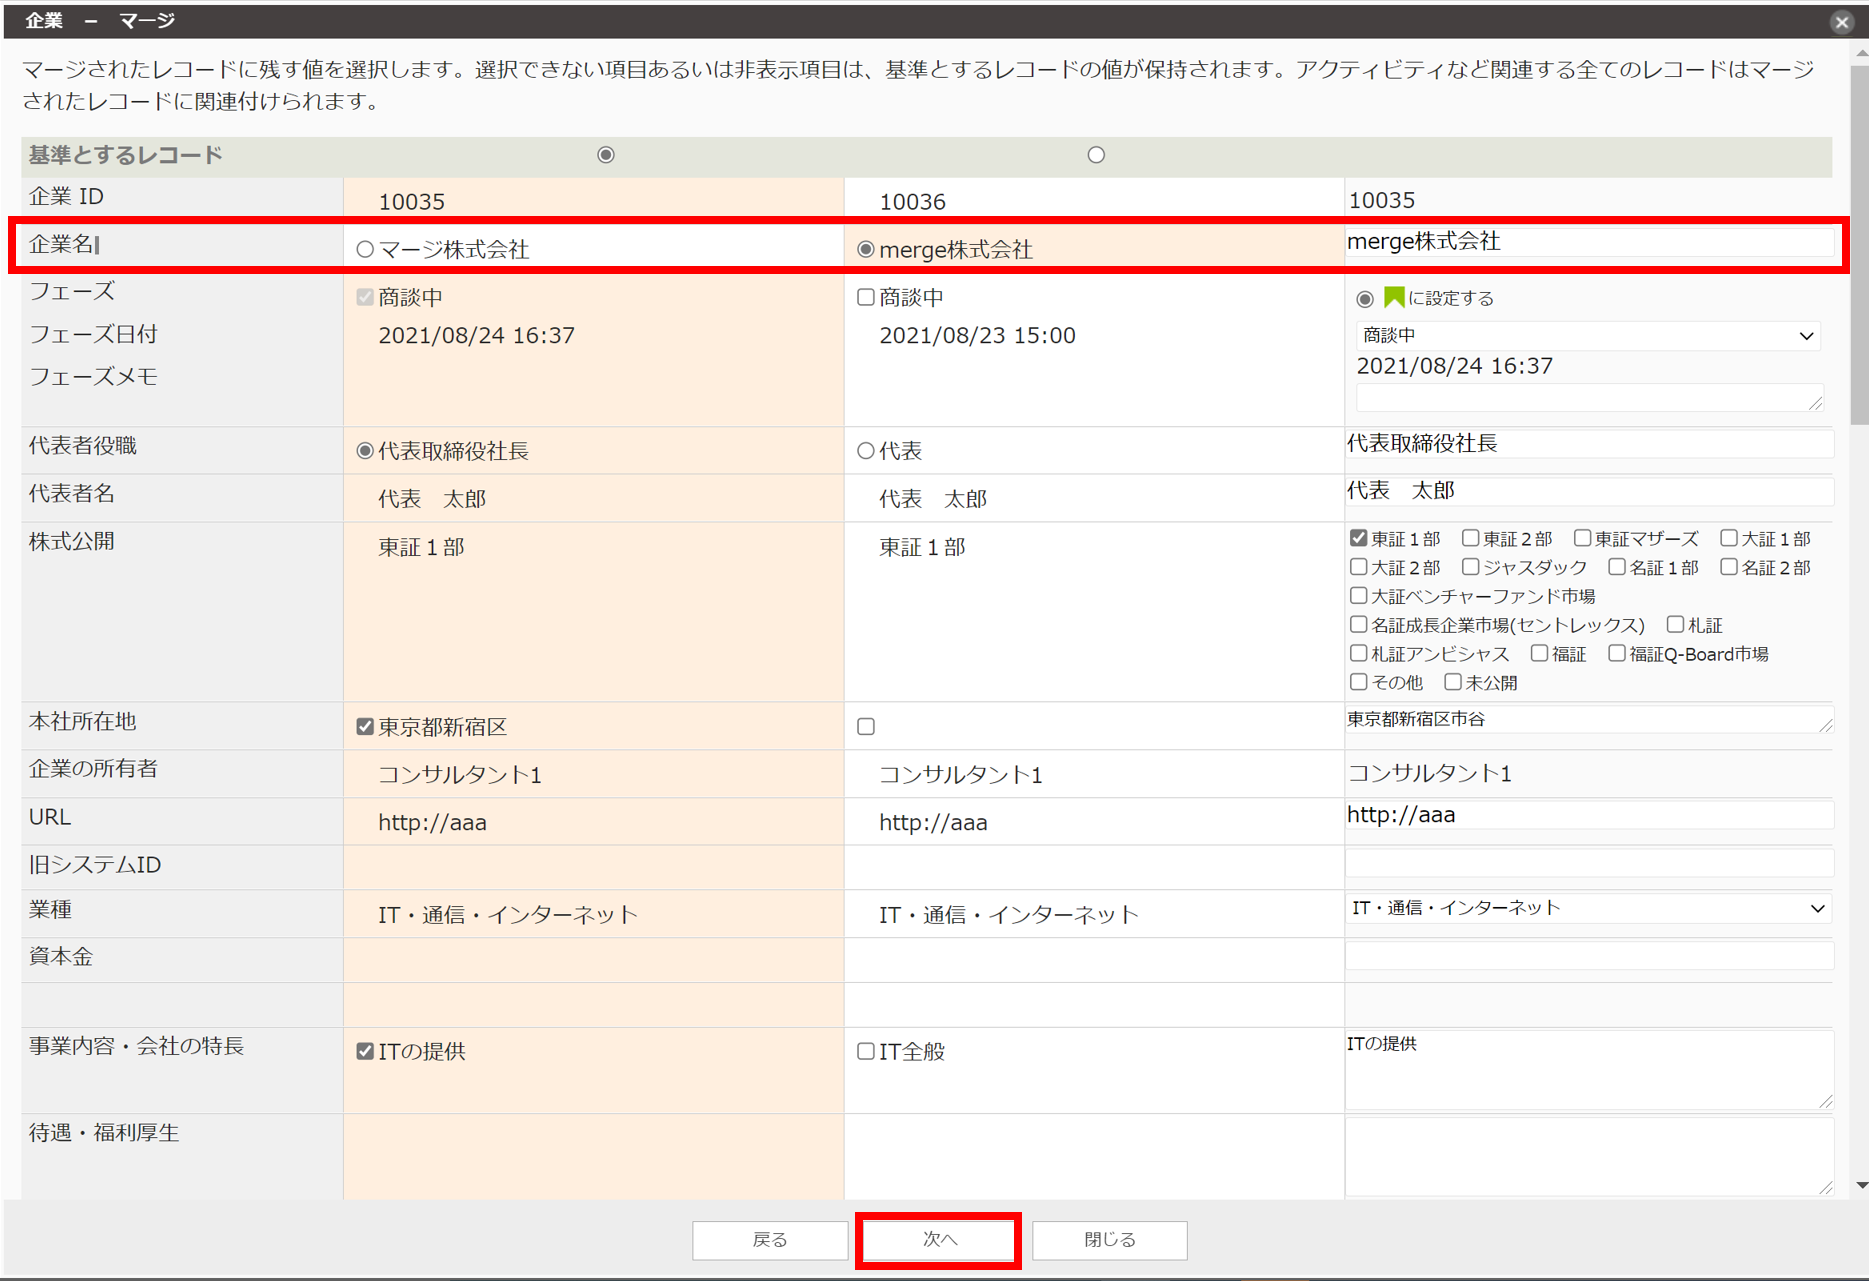Choose マージ株式会社 as company name
1869x1281 pixels.
[366, 250]
